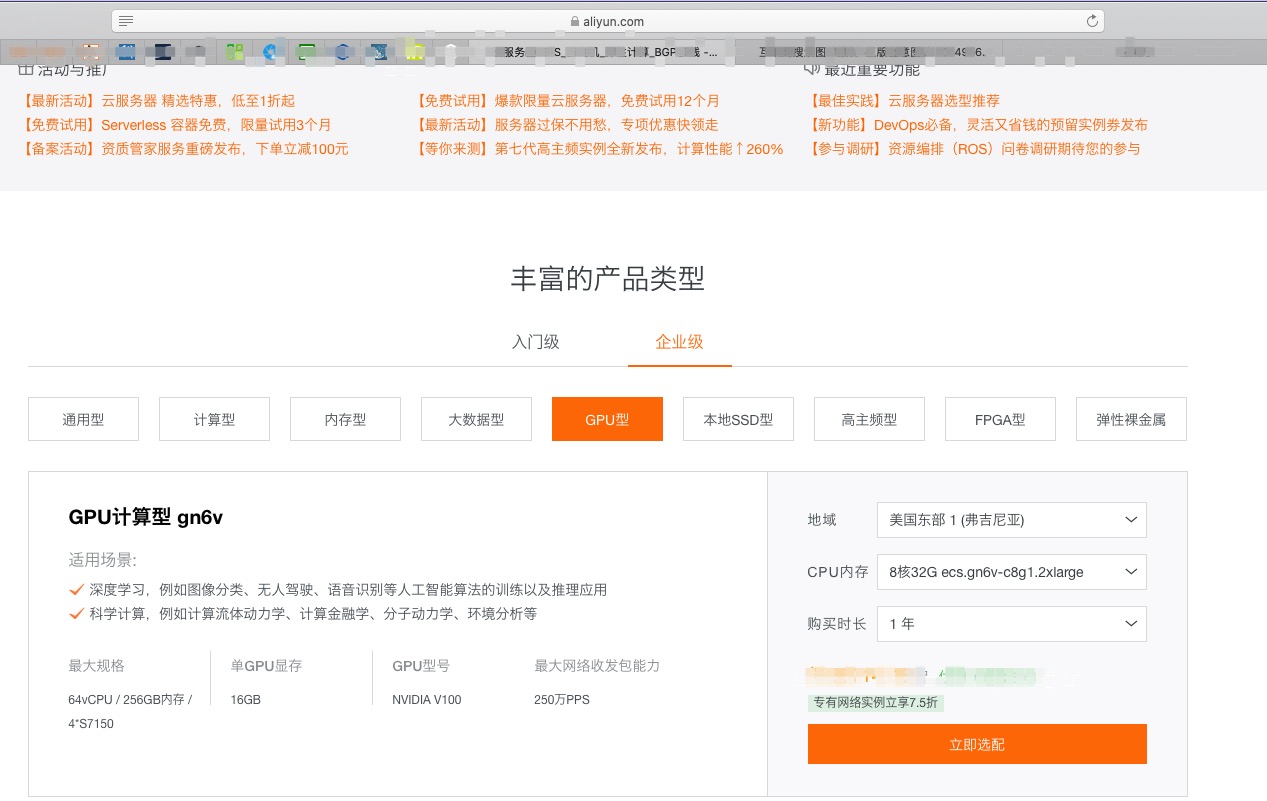Open Serverless 容器免费 trial link
Viewport: 1267px width, 801px height.
tap(175, 125)
